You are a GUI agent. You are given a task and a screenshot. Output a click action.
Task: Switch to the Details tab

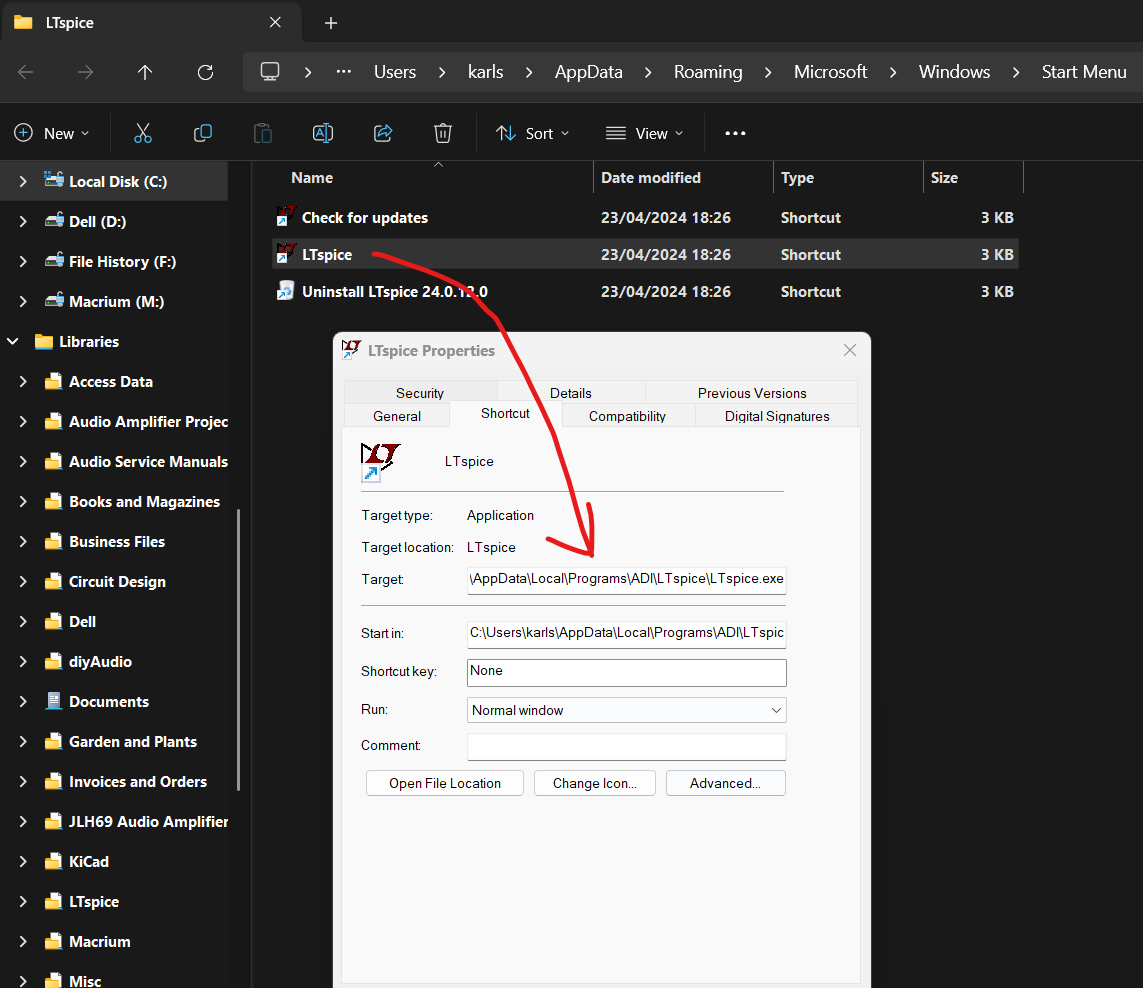571,393
